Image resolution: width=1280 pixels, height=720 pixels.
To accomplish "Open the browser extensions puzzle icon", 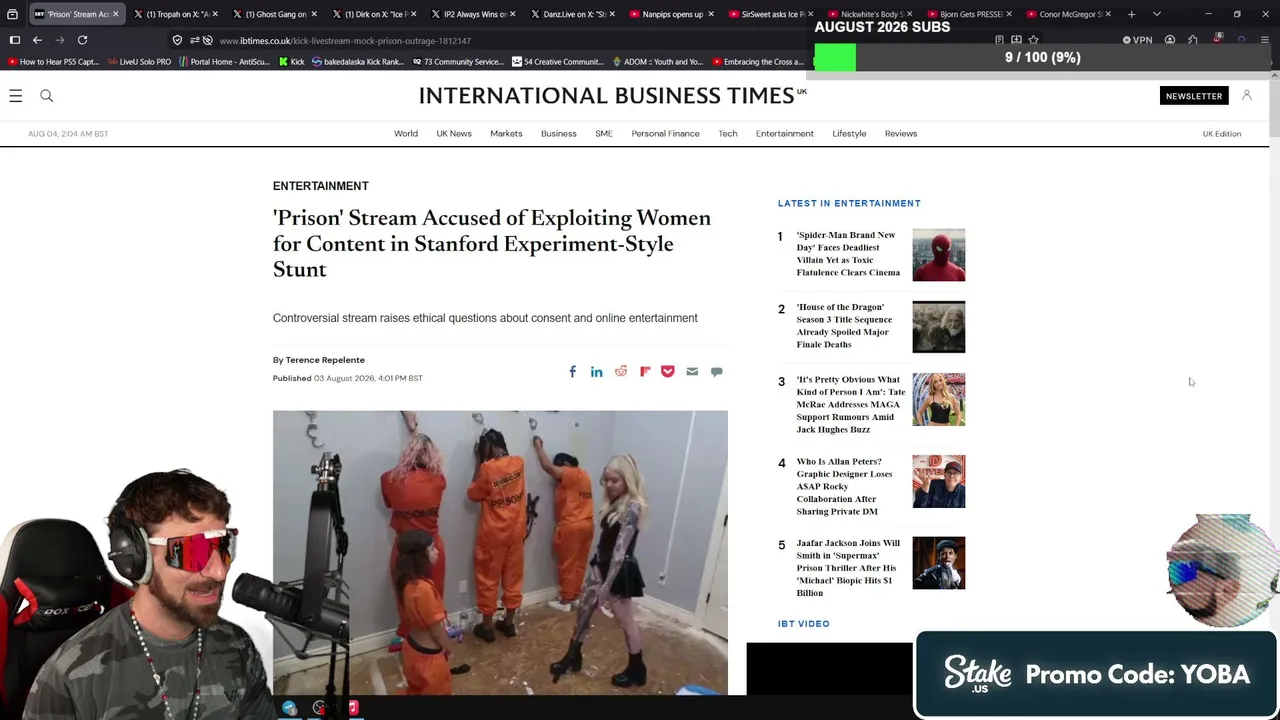I will pos(1192,40).
